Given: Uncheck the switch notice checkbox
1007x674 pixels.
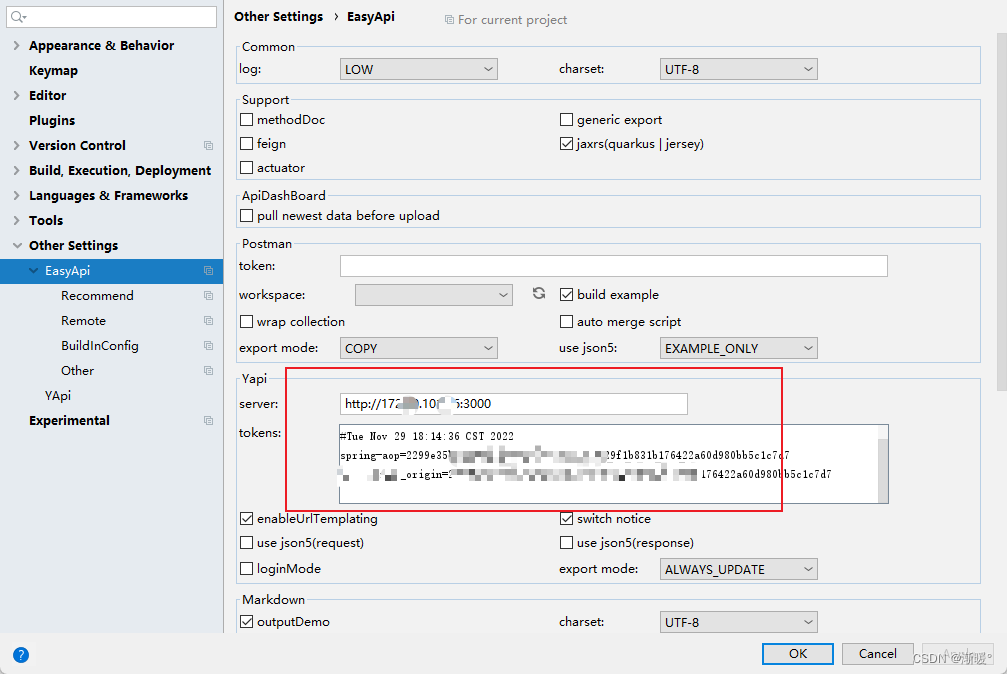Looking at the screenshot, I should [566, 519].
